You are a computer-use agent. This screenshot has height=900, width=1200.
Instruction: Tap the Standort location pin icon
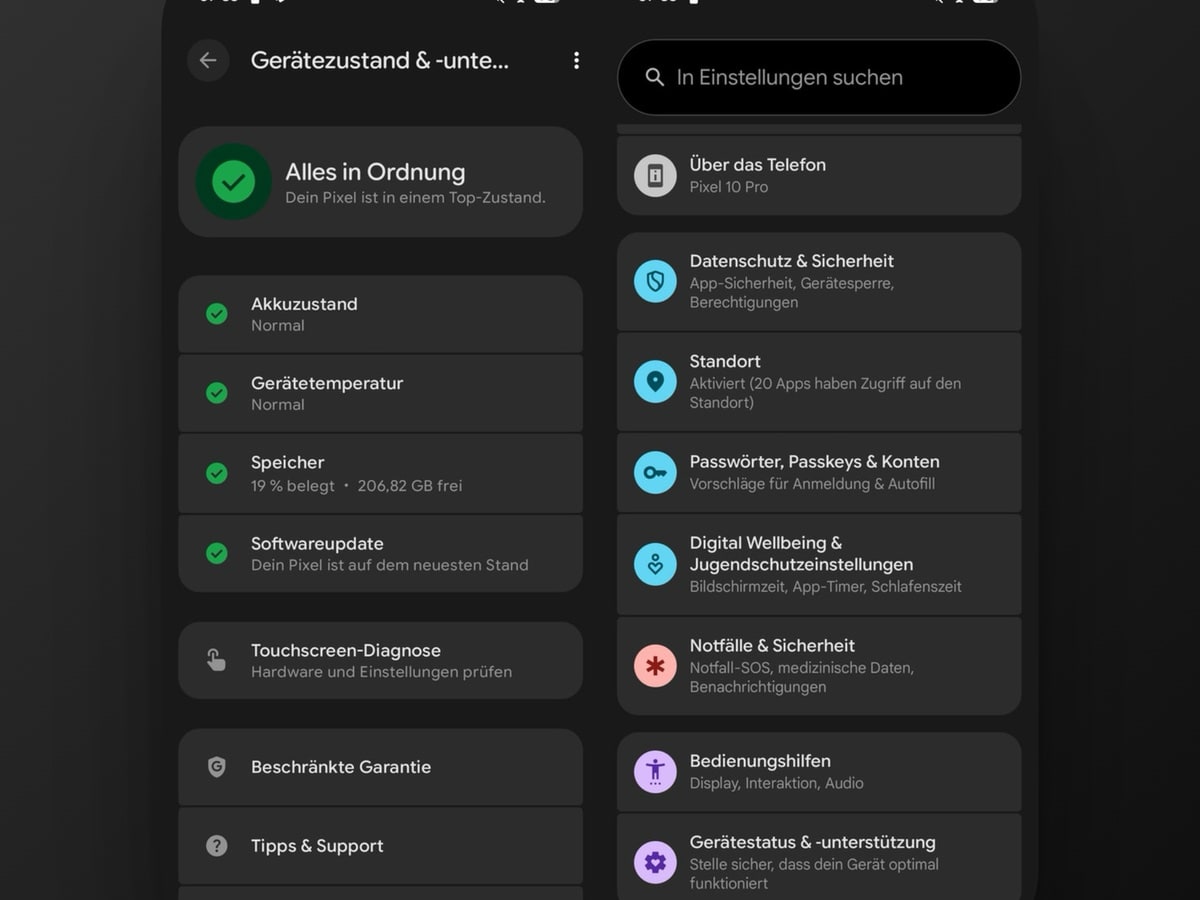[655, 382]
